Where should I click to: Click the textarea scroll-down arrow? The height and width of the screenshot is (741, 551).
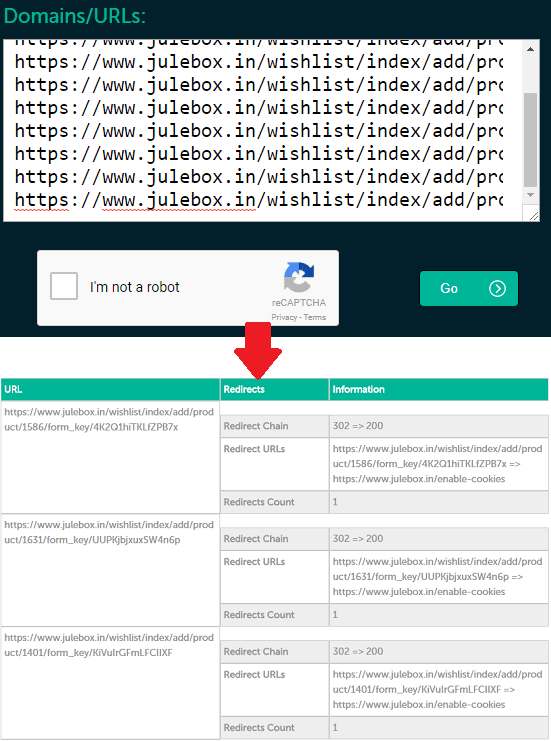click(x=530, y=195)
